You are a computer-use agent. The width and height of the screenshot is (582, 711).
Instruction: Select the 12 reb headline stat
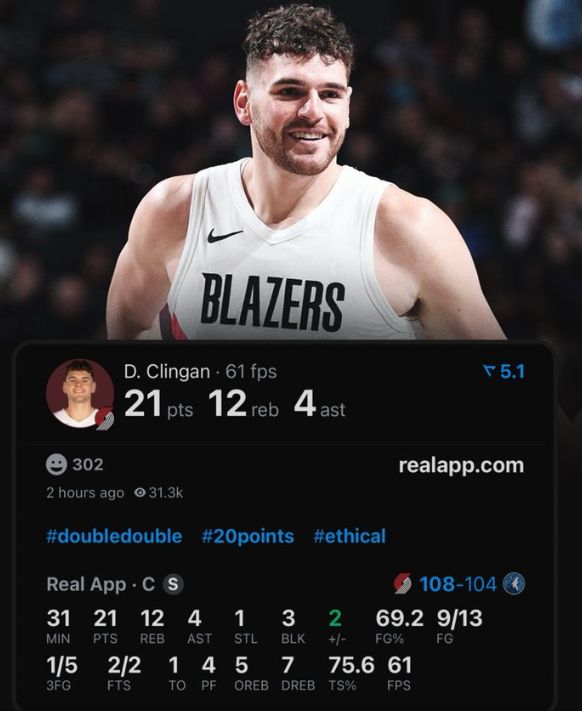(x=243, y=404)
